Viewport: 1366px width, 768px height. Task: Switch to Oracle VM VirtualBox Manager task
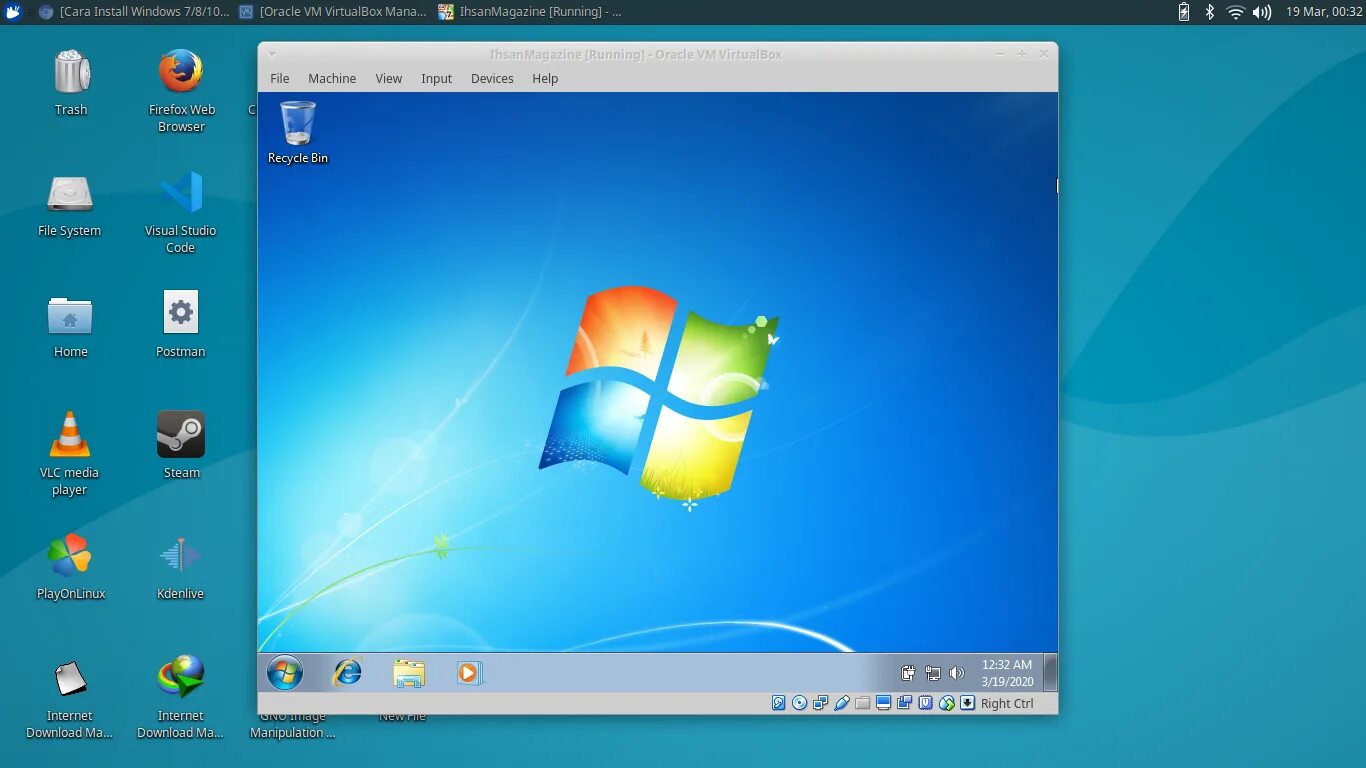click(x=334, y=12)
